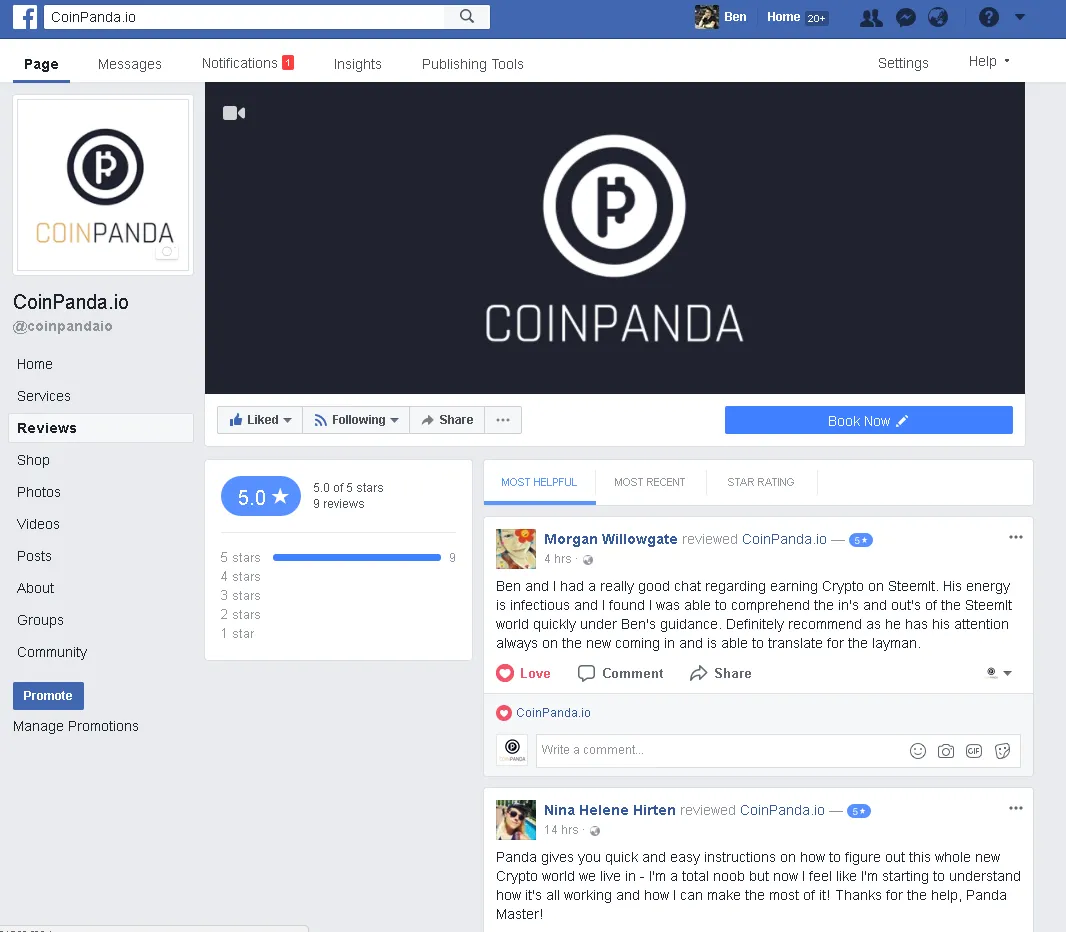Viewport: 1066px width, 932px height.
Task: Add a sticker to the comment
Action: pyautogui.click(x=1002, y=750)
